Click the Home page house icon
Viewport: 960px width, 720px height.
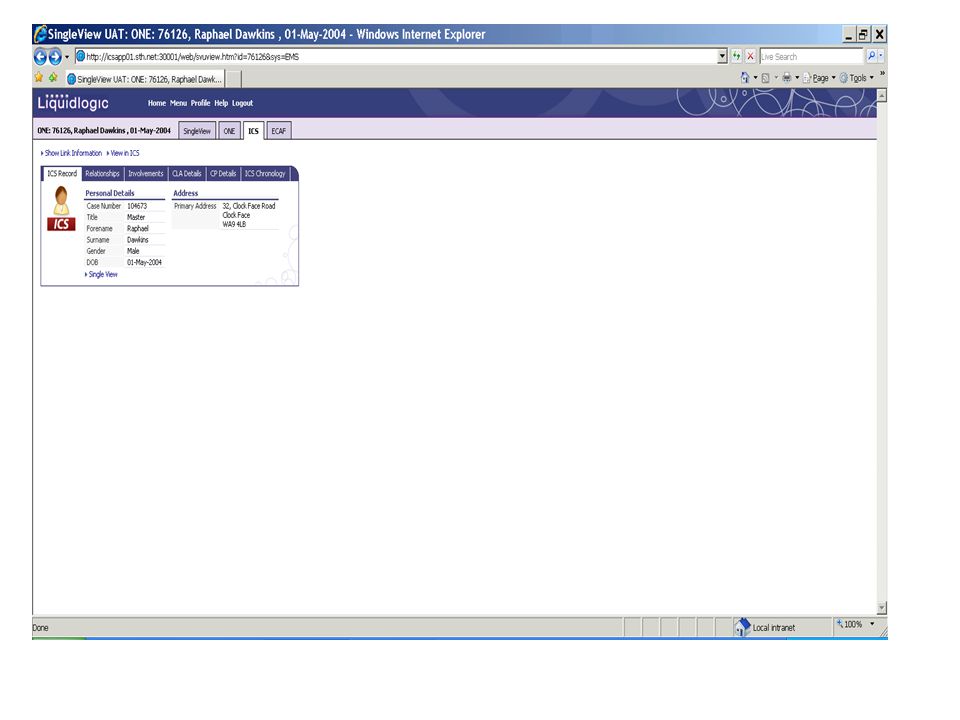click(744, 78)
